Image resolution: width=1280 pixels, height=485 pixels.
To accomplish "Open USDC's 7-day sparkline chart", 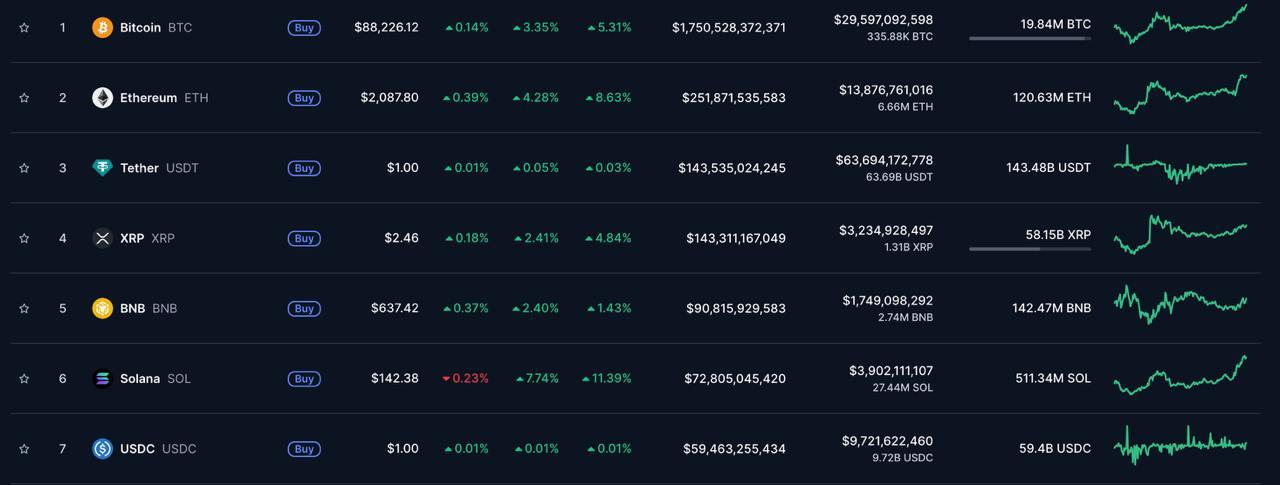I will point(1180,445).
